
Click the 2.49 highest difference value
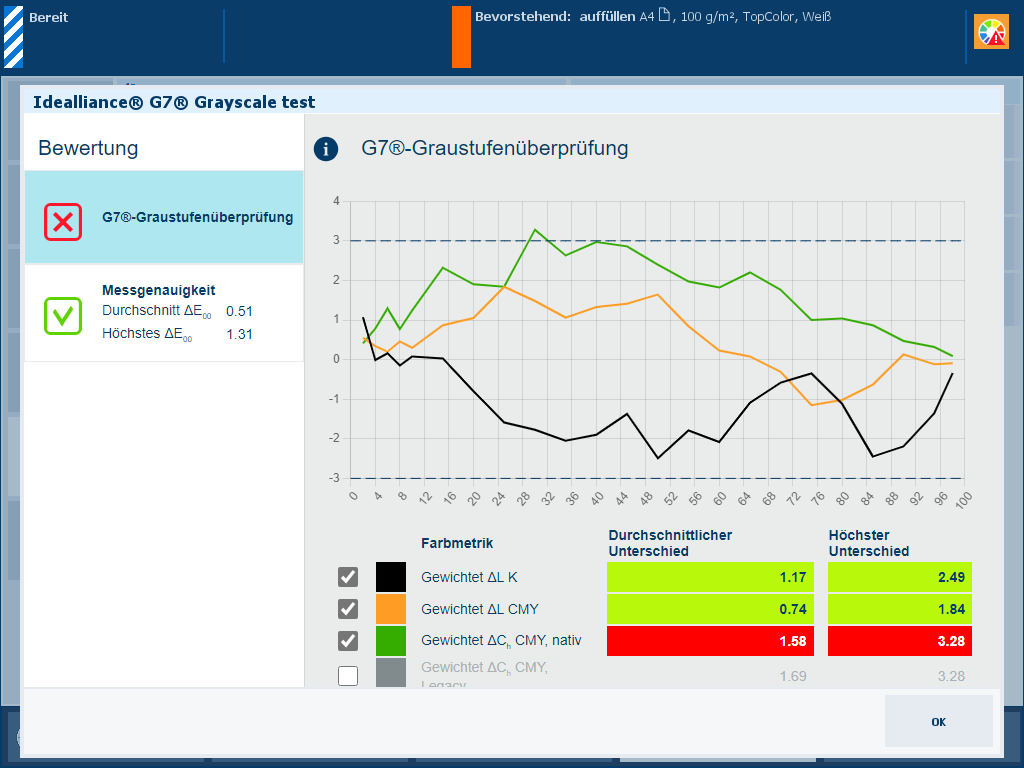pyautogui.click(x=951, y=577)
